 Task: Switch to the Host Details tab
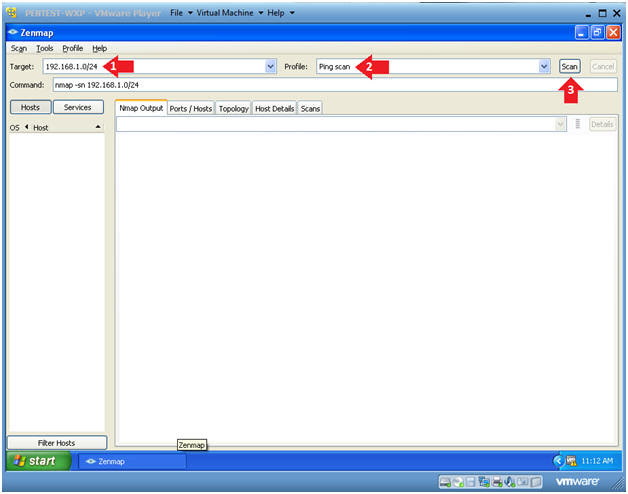pyautogui.click(x=274, y=109)
